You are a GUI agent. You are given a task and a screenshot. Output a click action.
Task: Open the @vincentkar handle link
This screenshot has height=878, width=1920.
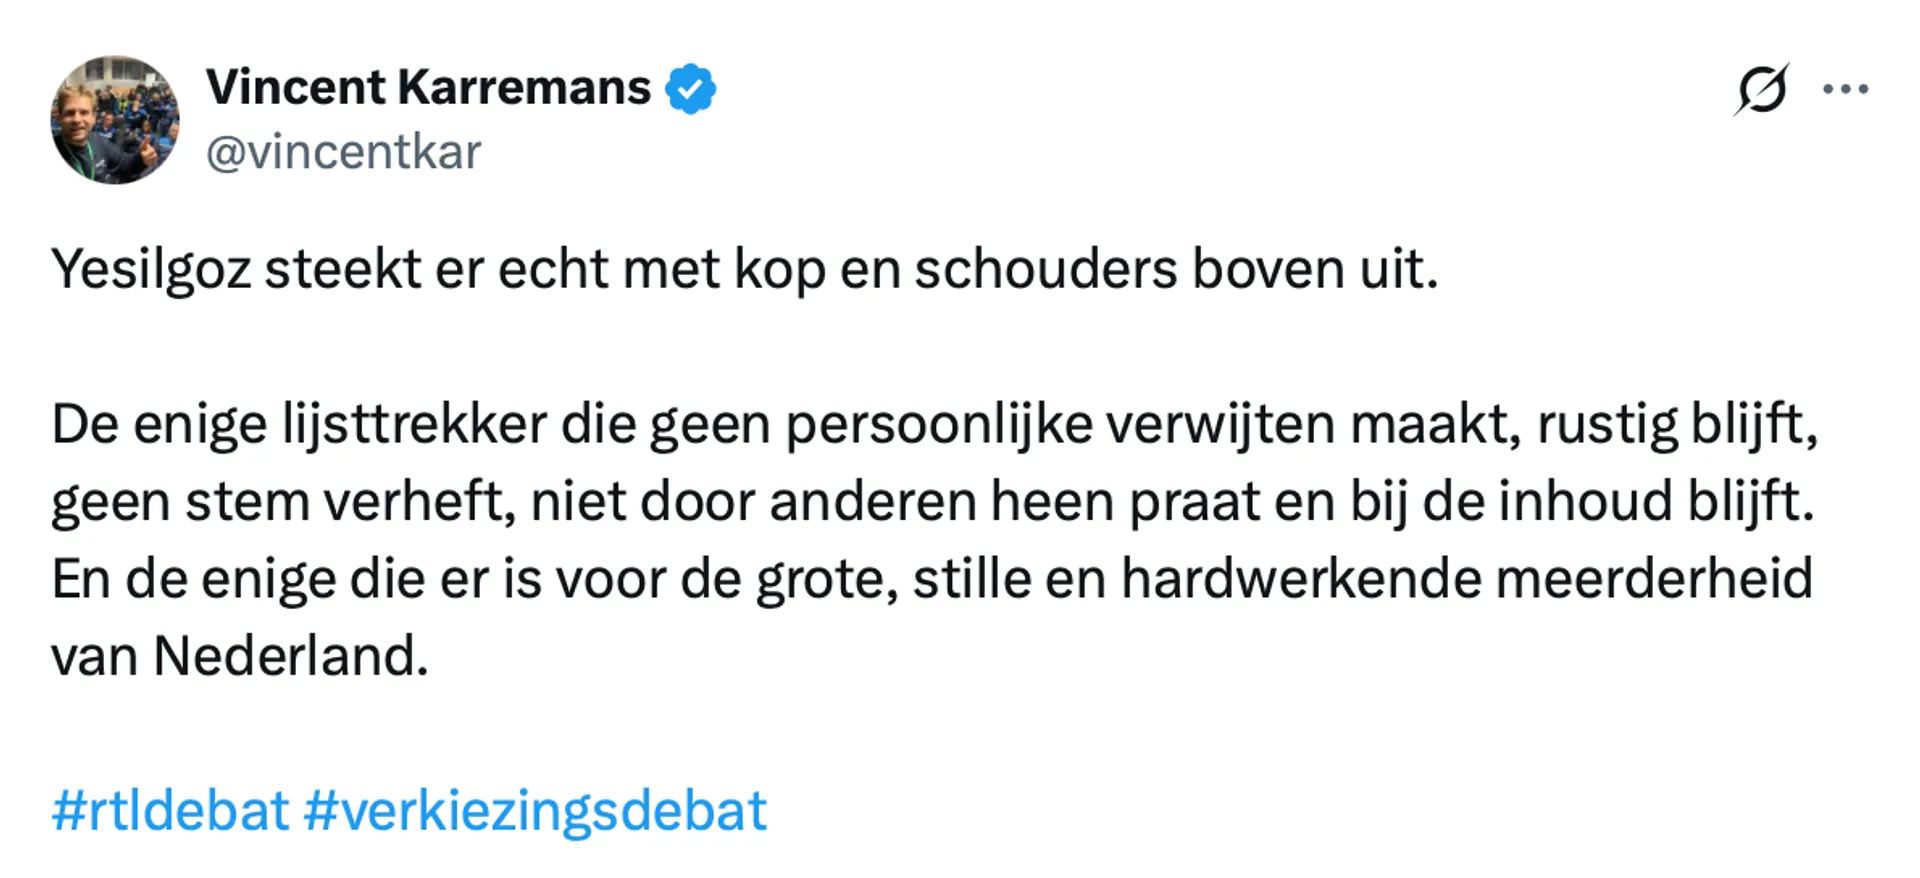343,152
